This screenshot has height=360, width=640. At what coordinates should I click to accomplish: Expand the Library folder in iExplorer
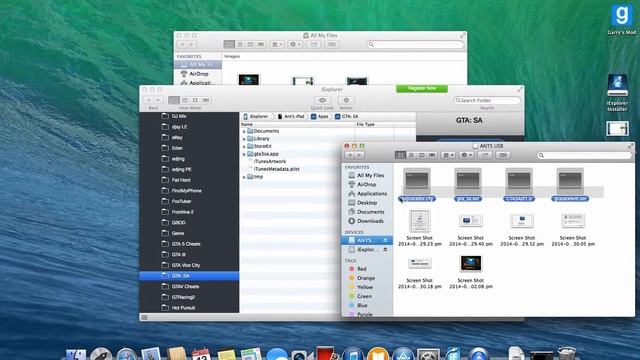pyautogui.click(x=244, y=139)
